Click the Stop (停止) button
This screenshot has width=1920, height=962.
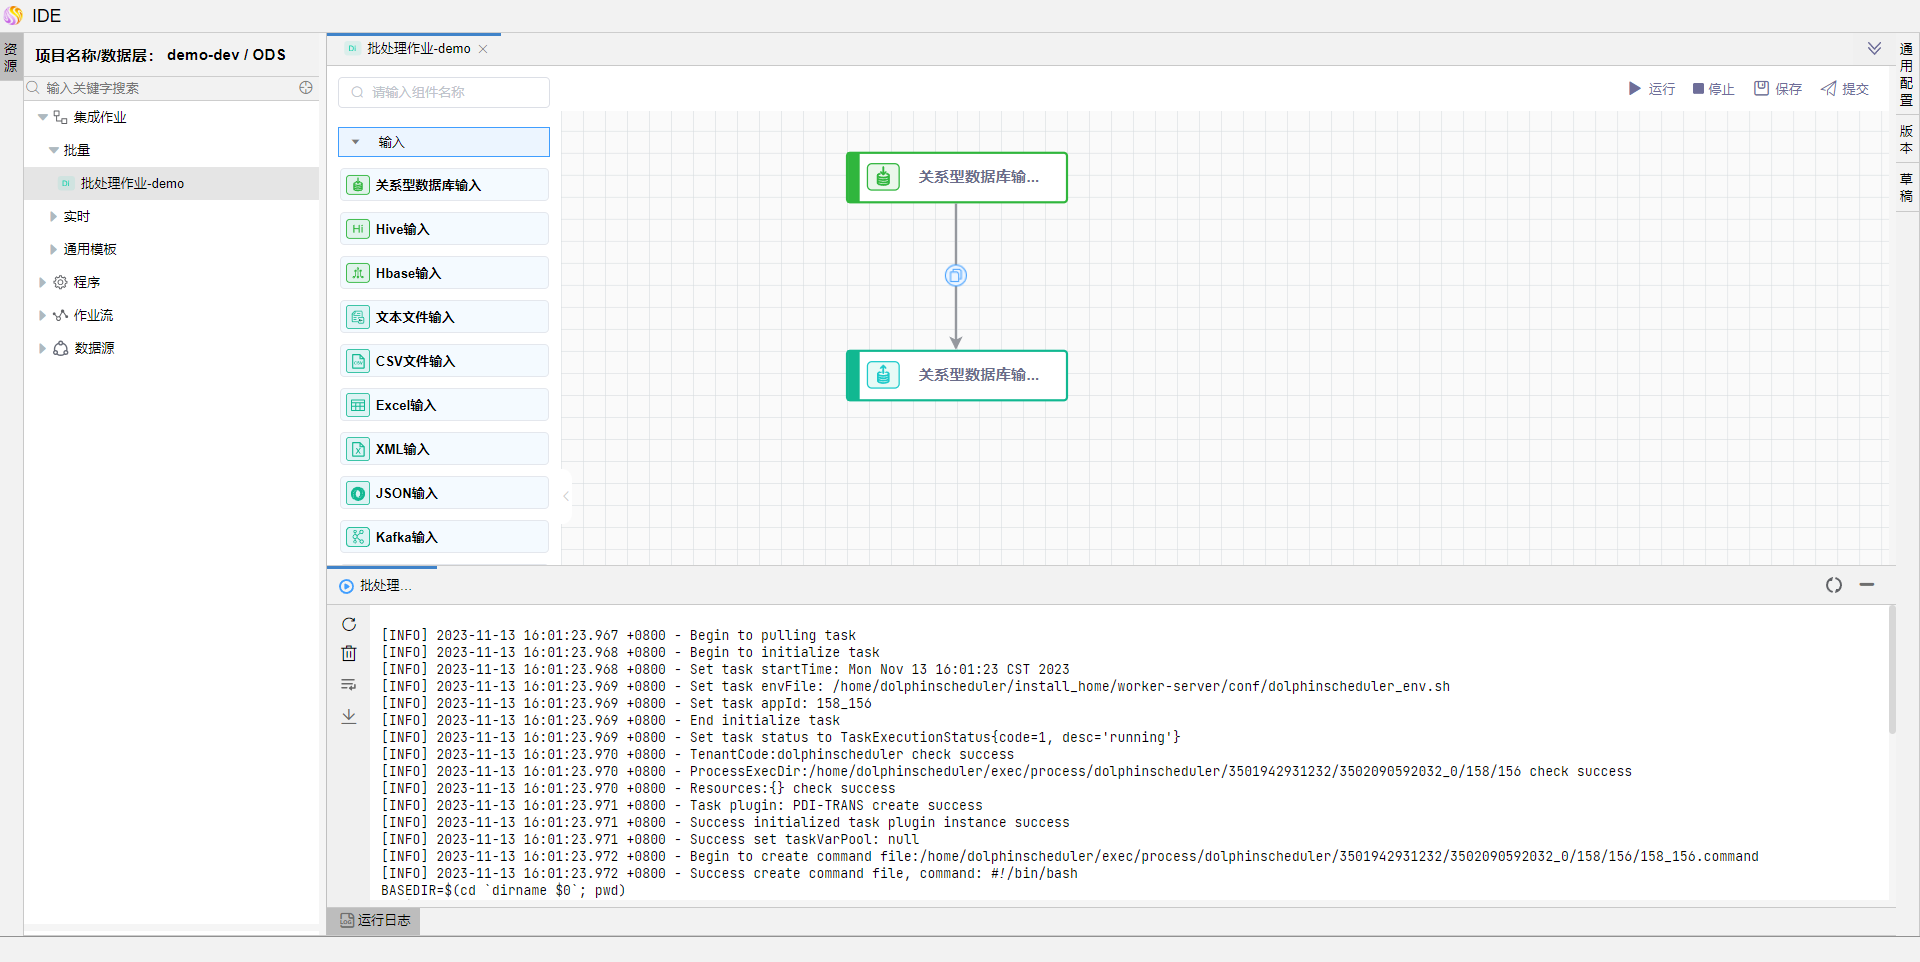[x=1713, y=89]
